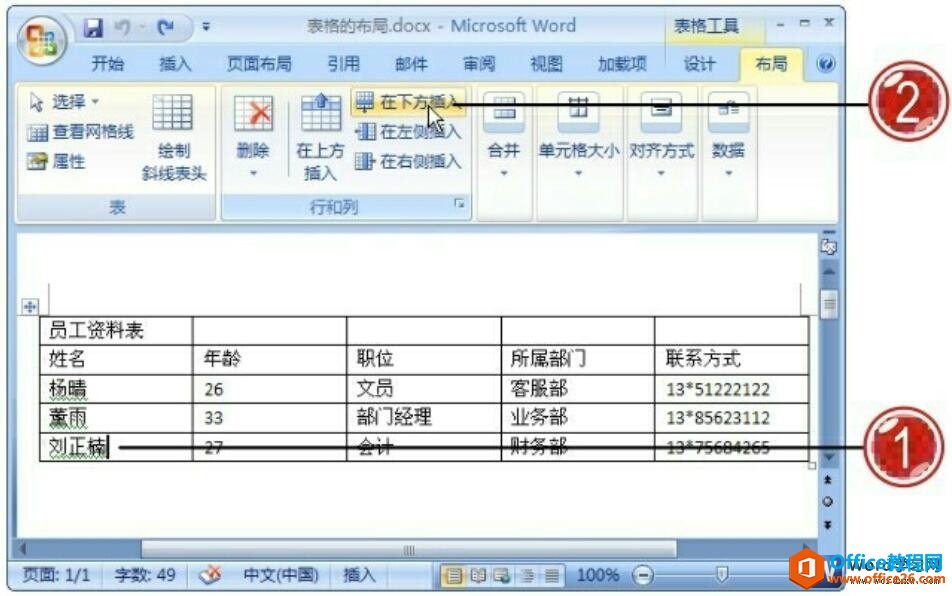Select the table 布局 tab
The image size is (952, 596).
[771, 63]
